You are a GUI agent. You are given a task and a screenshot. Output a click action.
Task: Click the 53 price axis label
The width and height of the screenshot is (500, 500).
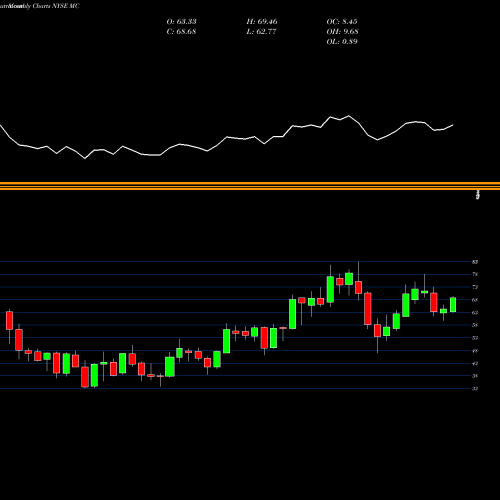475,338
